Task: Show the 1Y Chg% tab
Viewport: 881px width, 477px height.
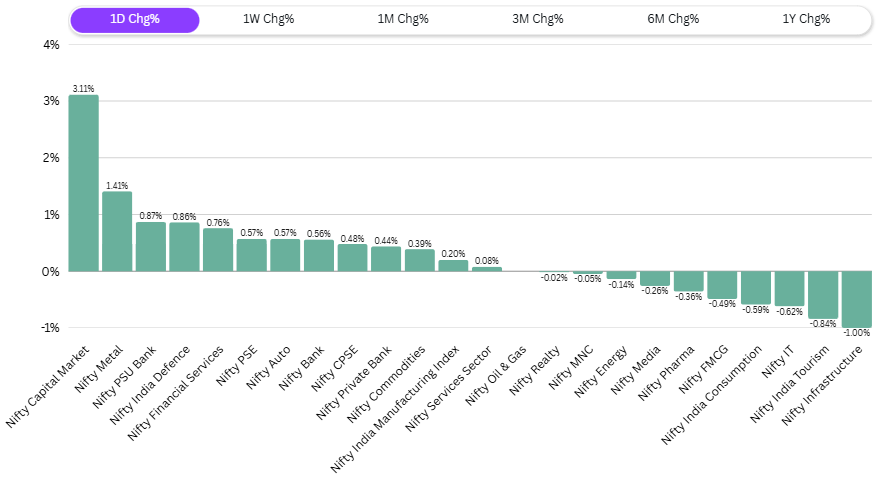Action: tap(806, 20)
